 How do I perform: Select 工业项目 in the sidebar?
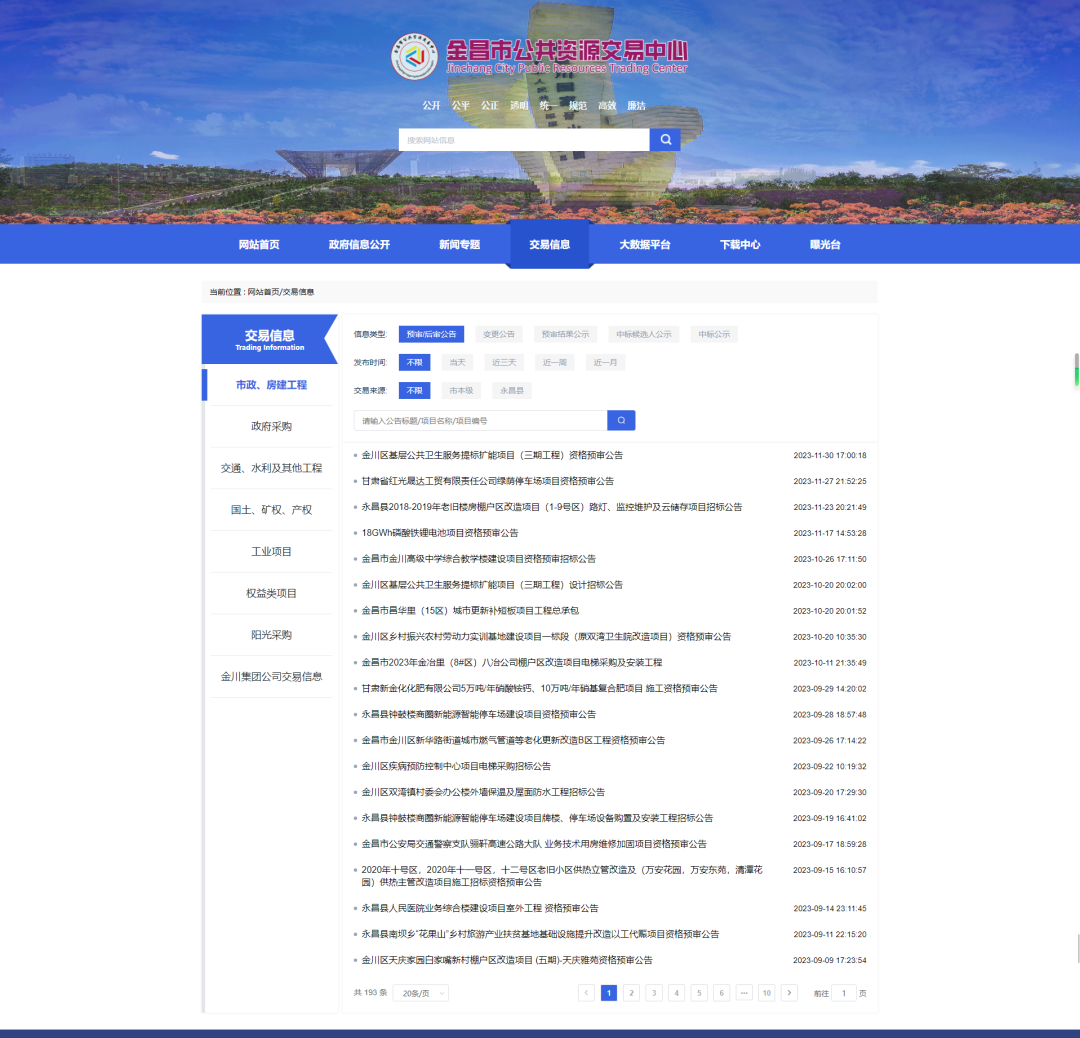(271, 551)
